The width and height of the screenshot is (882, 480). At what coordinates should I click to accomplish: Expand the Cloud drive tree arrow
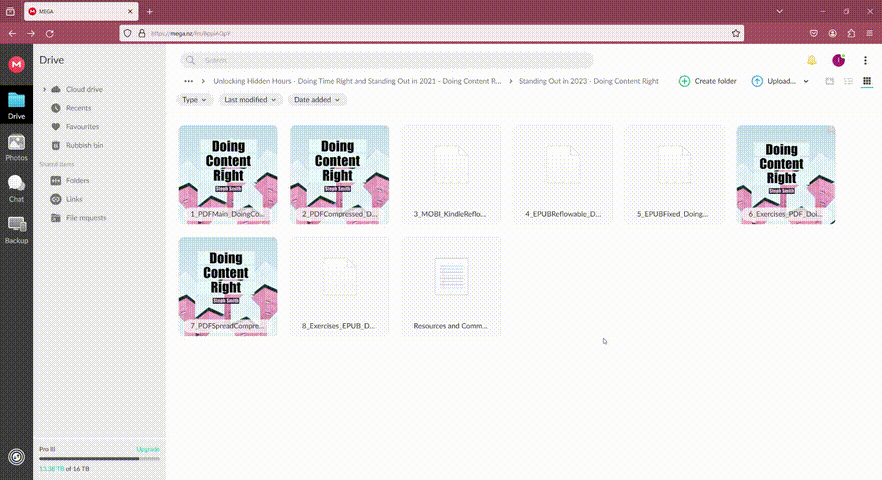pyautogui.click(x=44, y=89)
